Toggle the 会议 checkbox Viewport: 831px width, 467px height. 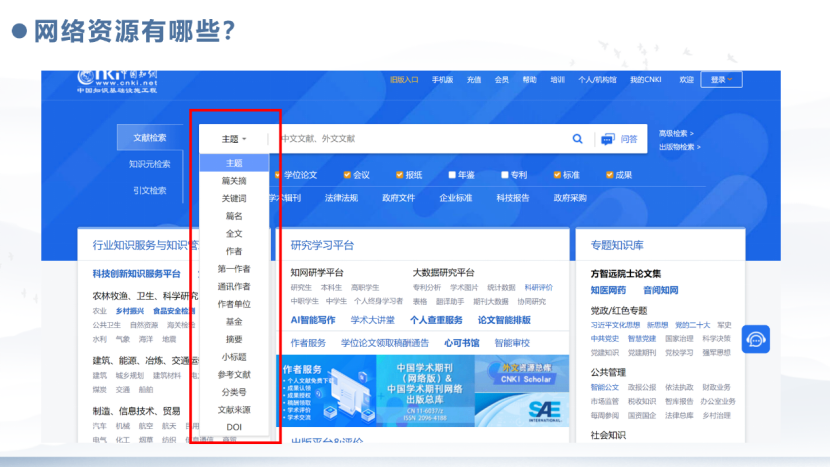(x=347, y=175)
